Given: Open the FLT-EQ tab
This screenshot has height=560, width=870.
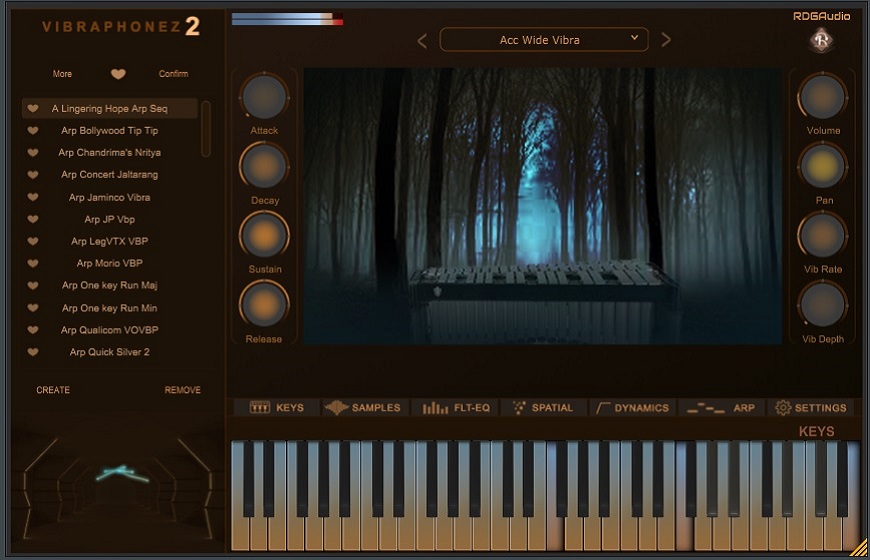Looking at the screenshot, I should click(456, 408).
